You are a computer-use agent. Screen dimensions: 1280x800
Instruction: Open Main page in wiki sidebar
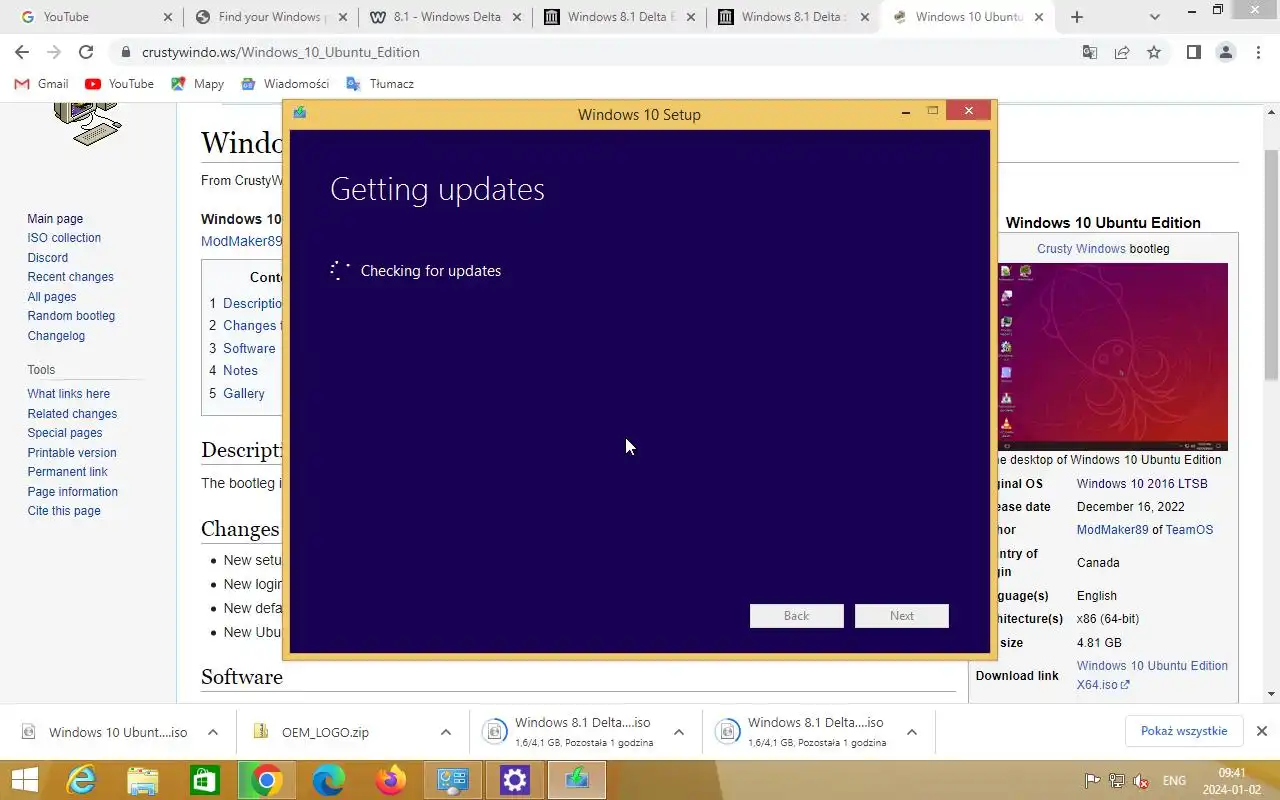coord(55,219)
